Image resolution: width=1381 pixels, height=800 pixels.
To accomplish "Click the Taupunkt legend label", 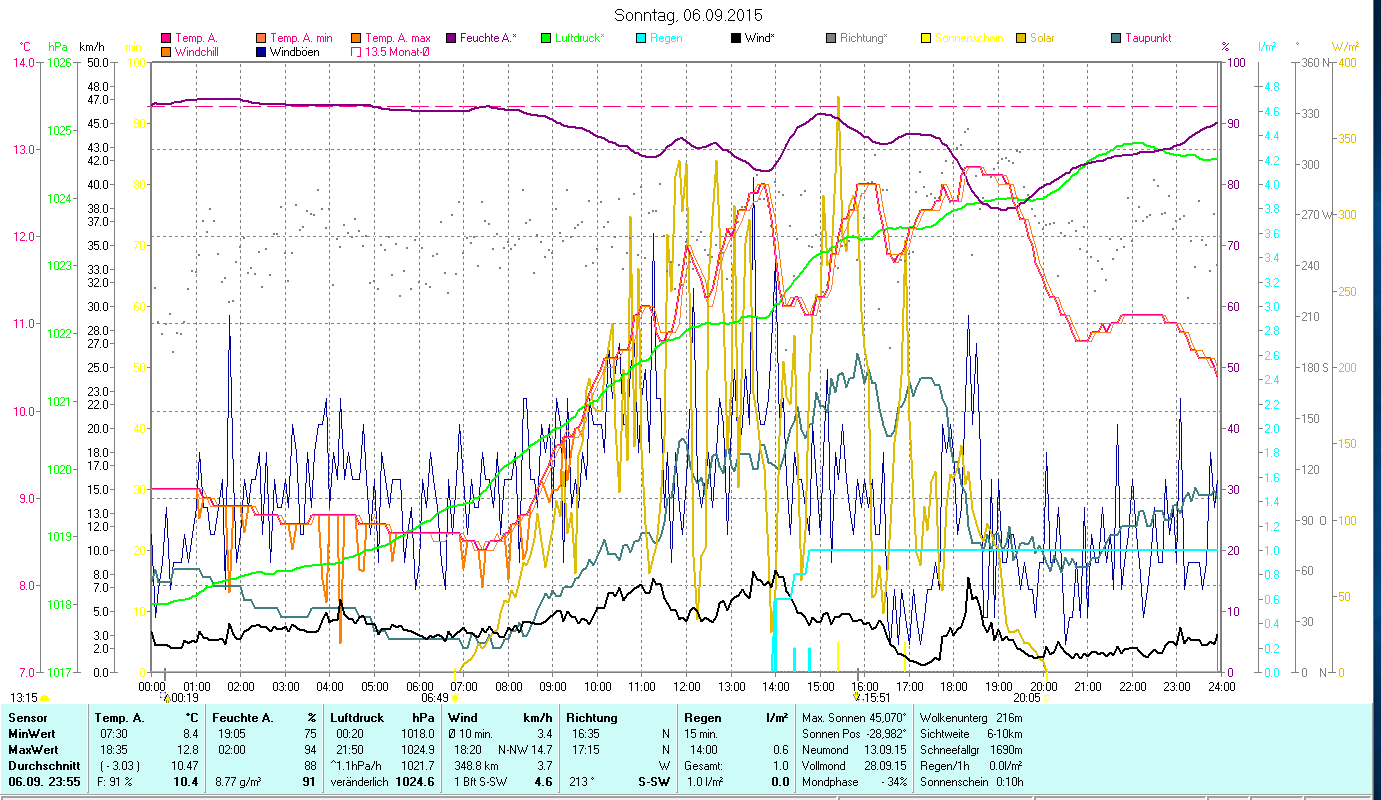I will coord(1148,38).
